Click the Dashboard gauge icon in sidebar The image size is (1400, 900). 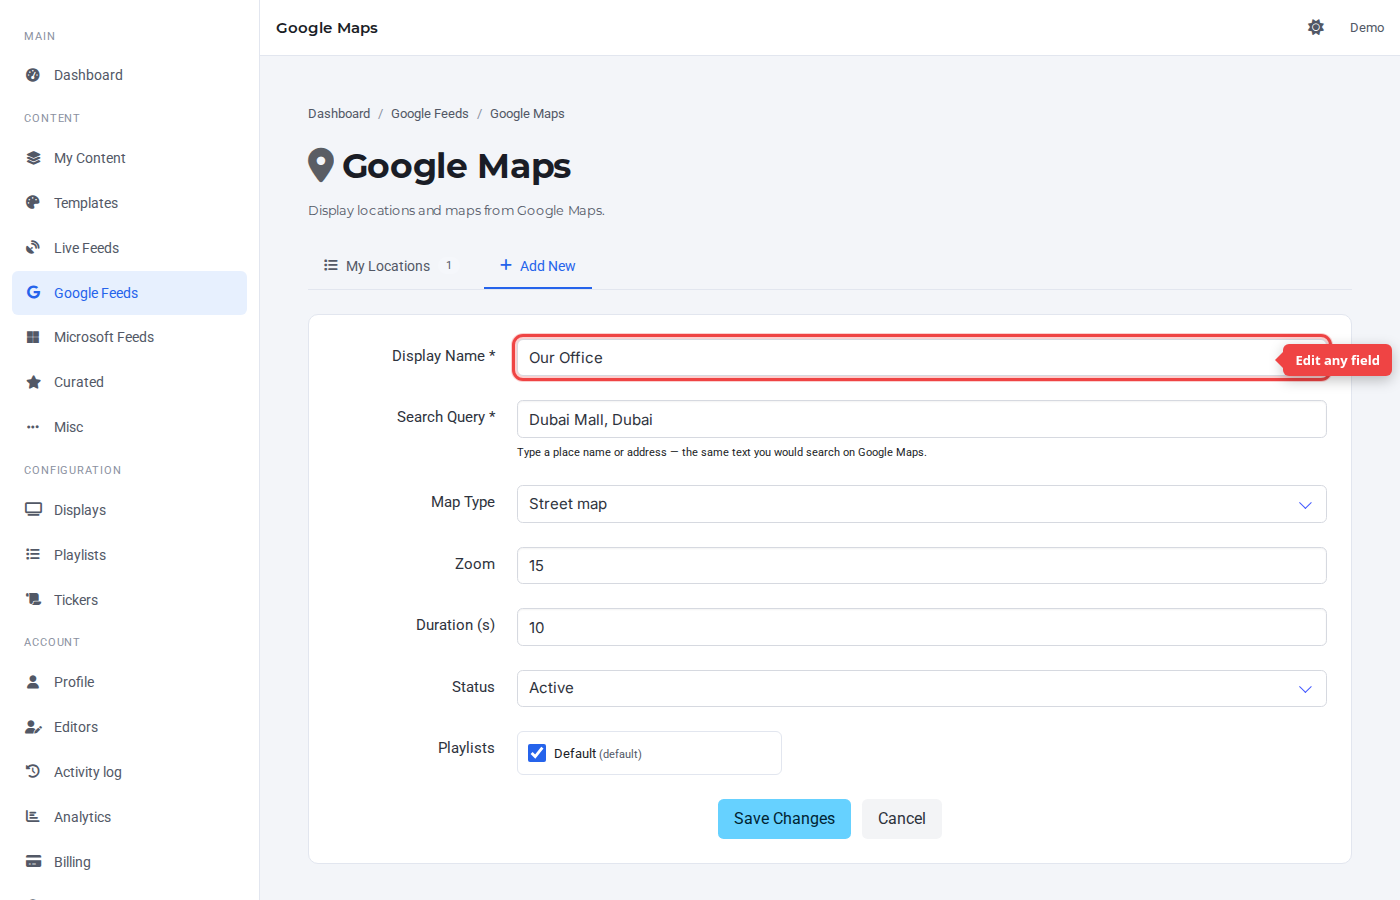coord(33,75)
